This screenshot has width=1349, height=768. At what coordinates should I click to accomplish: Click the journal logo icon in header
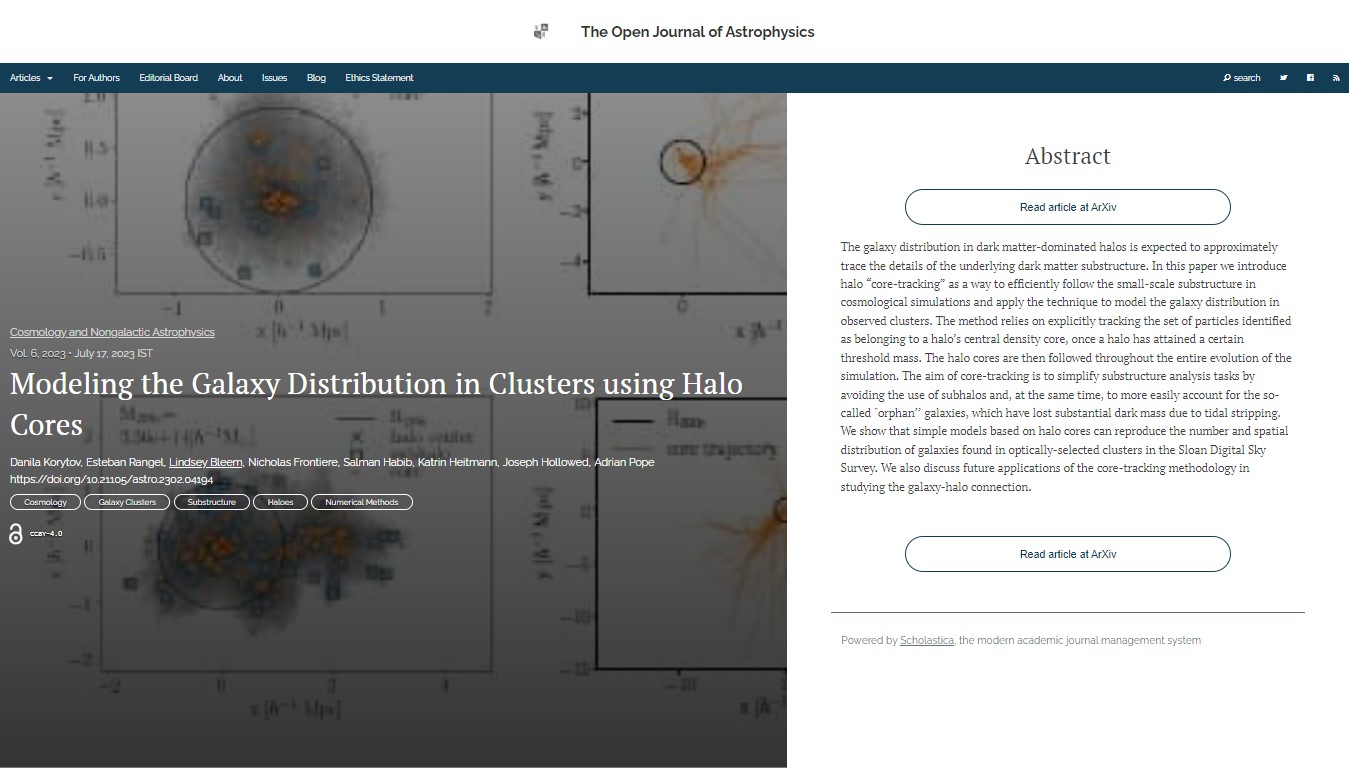541,32
